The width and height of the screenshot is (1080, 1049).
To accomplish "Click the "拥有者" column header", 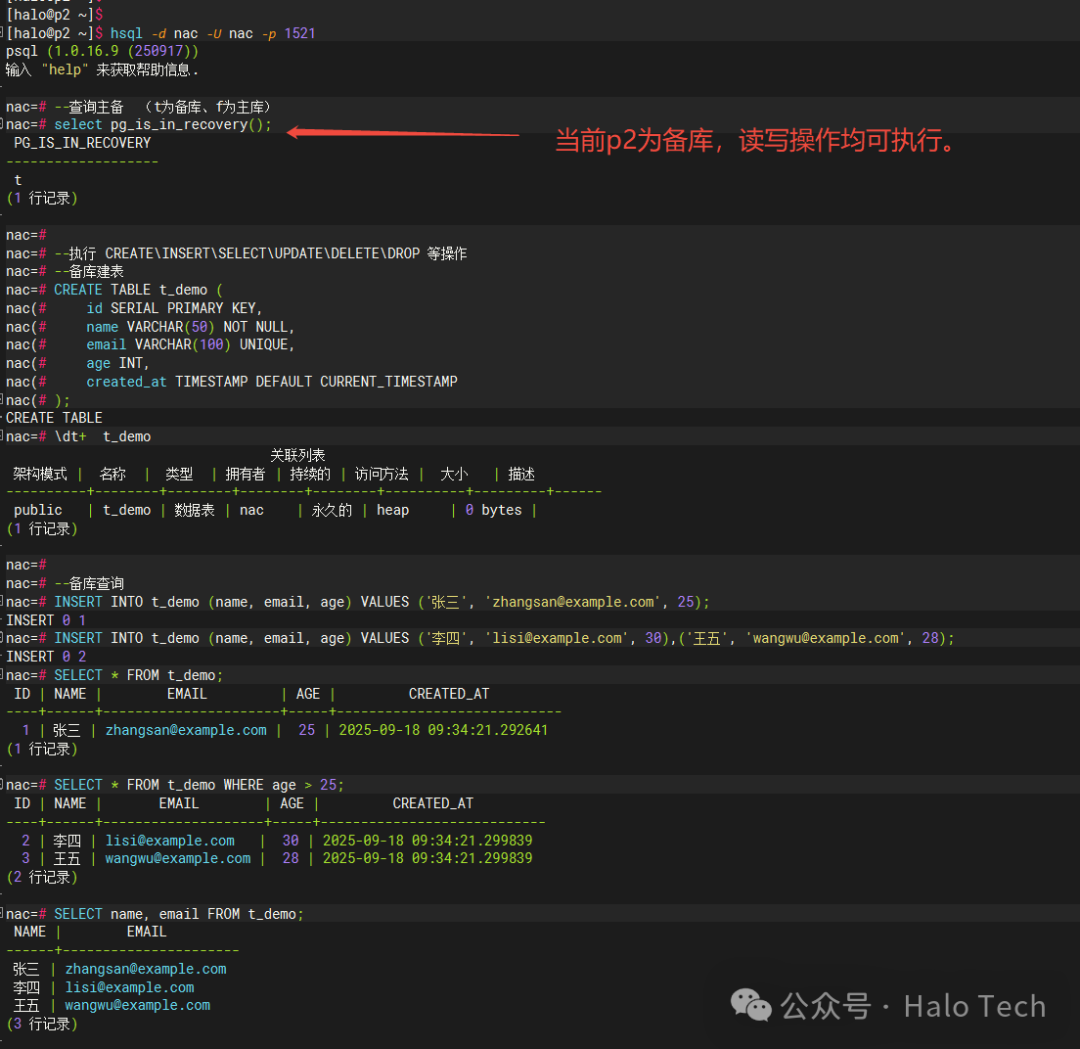I will pos(245,474).
